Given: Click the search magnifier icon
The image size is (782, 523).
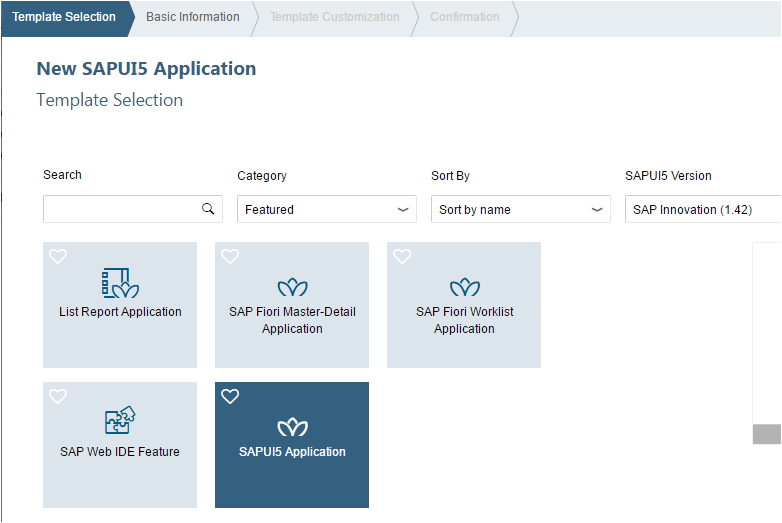Looking at the screenshot, I should click(208, 209).
